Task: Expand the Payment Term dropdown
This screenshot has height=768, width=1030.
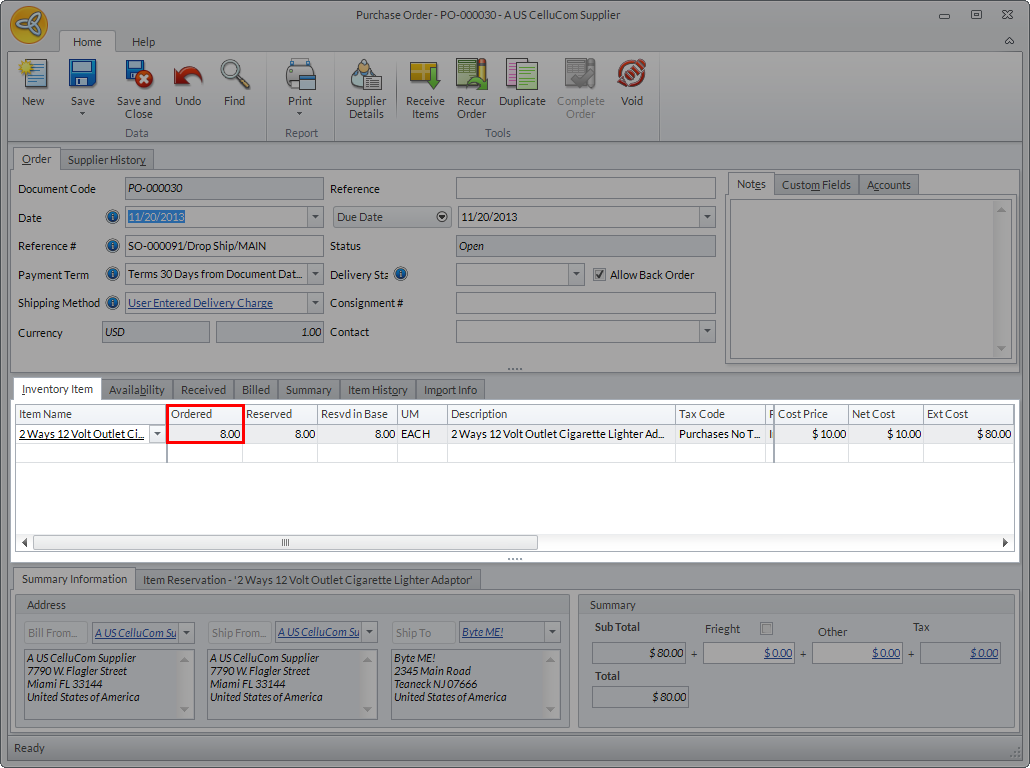Action: point(315,275)
